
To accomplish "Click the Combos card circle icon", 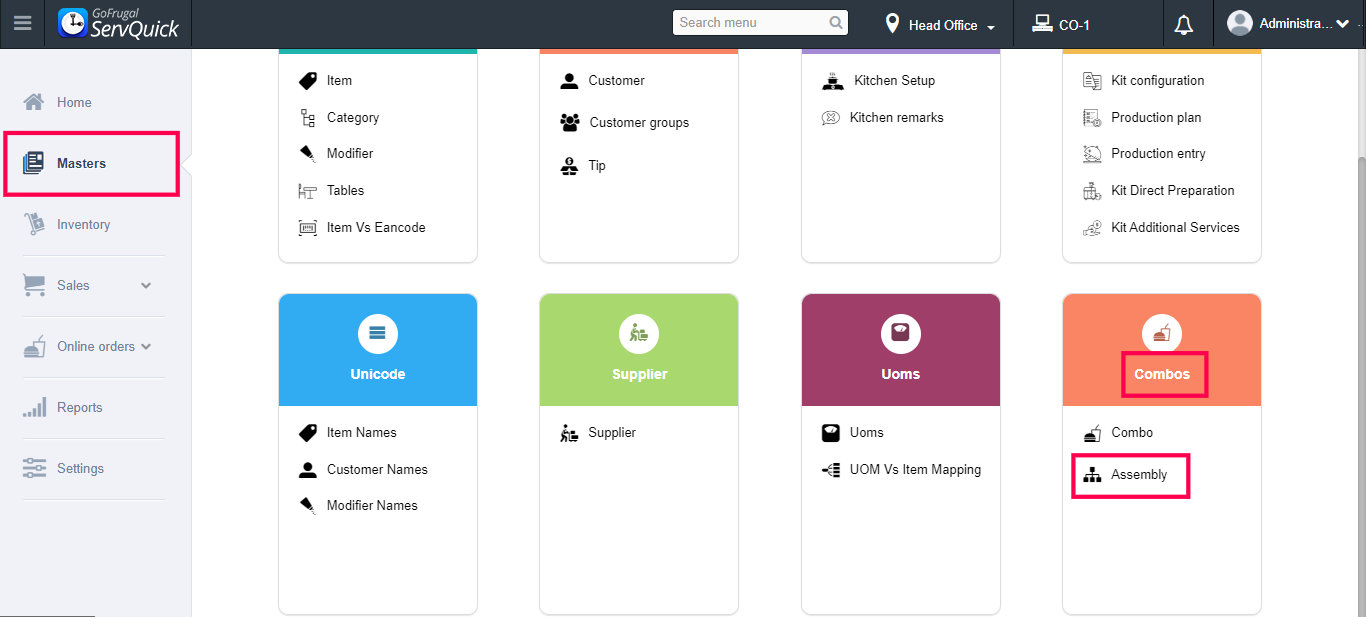I will (x=1162, y=334).
